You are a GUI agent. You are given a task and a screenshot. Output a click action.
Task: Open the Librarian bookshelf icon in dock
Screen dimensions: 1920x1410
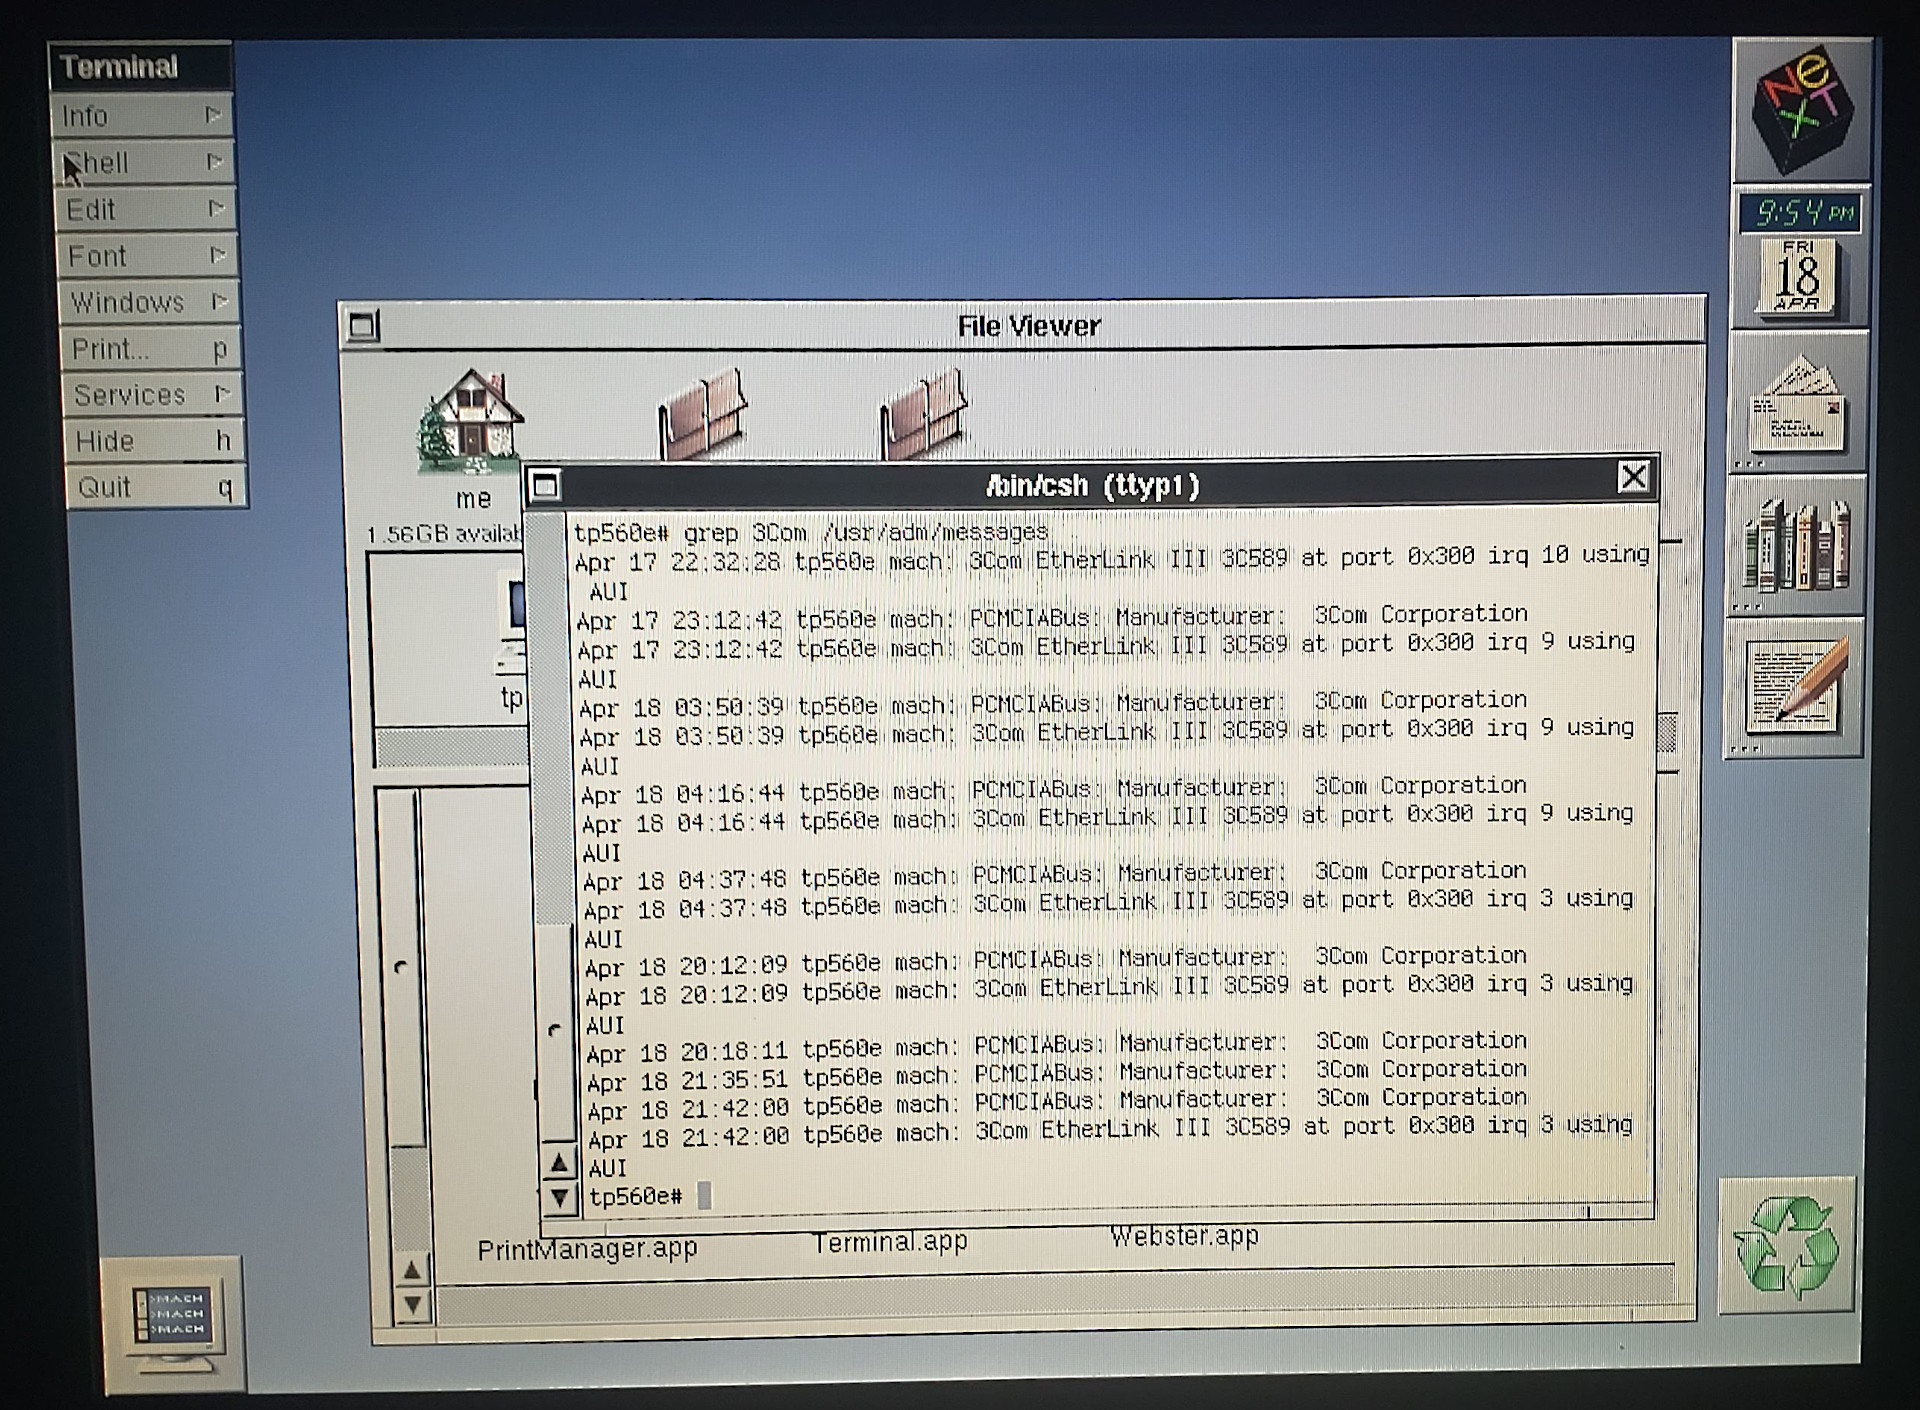coord(1796,546)
